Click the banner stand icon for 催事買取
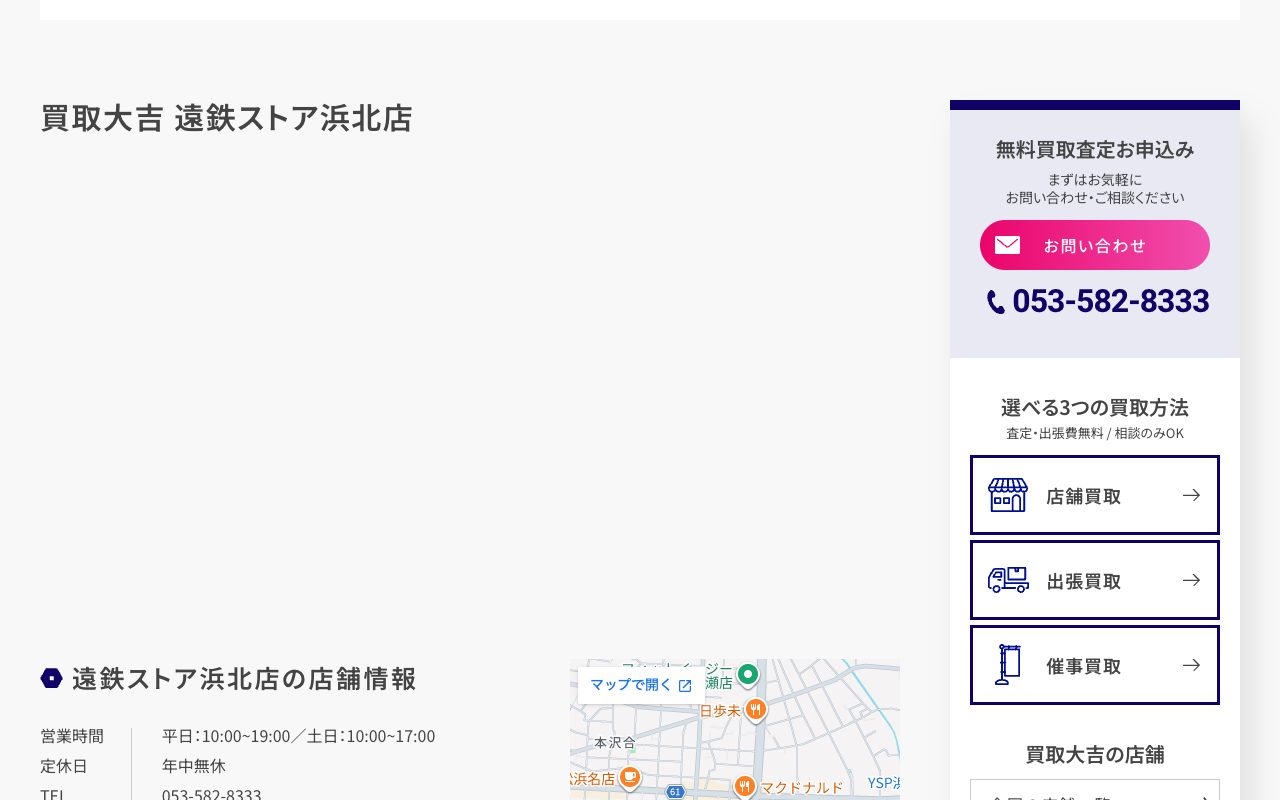The image size is (1280, 800). [x=1008, y=665]
